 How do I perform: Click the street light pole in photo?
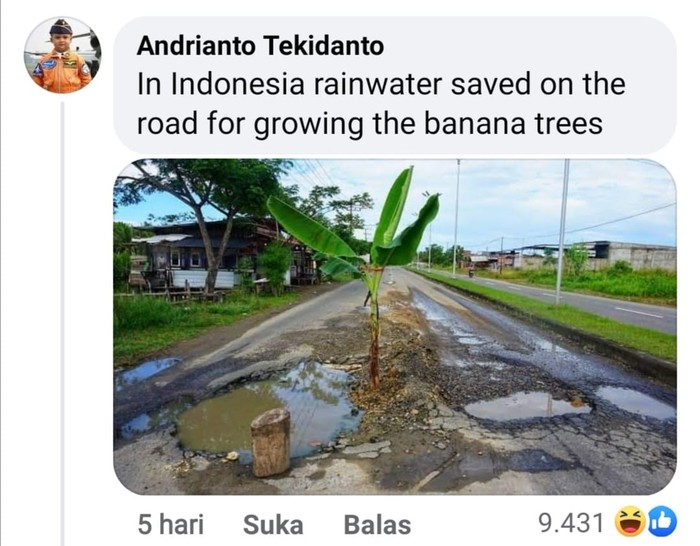562,232
